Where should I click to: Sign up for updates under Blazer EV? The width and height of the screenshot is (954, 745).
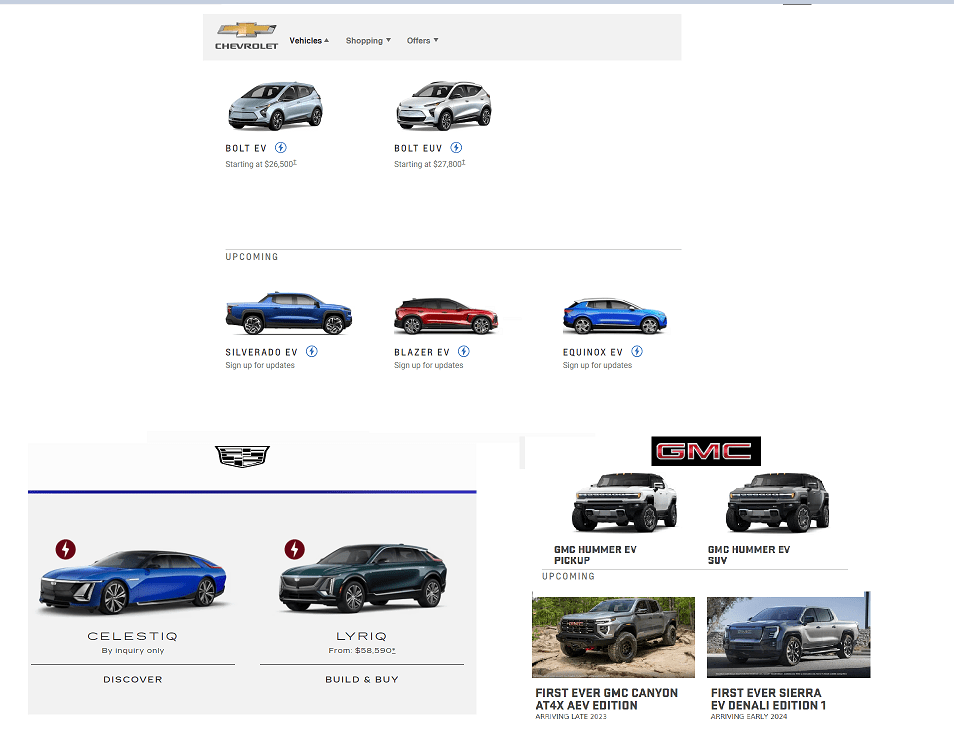click(428, 365)
